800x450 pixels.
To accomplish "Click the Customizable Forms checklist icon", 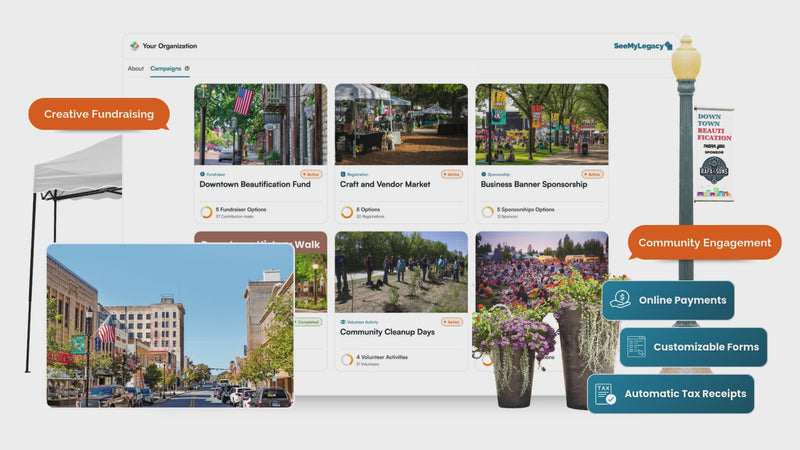I will click(x=635, y=347).
